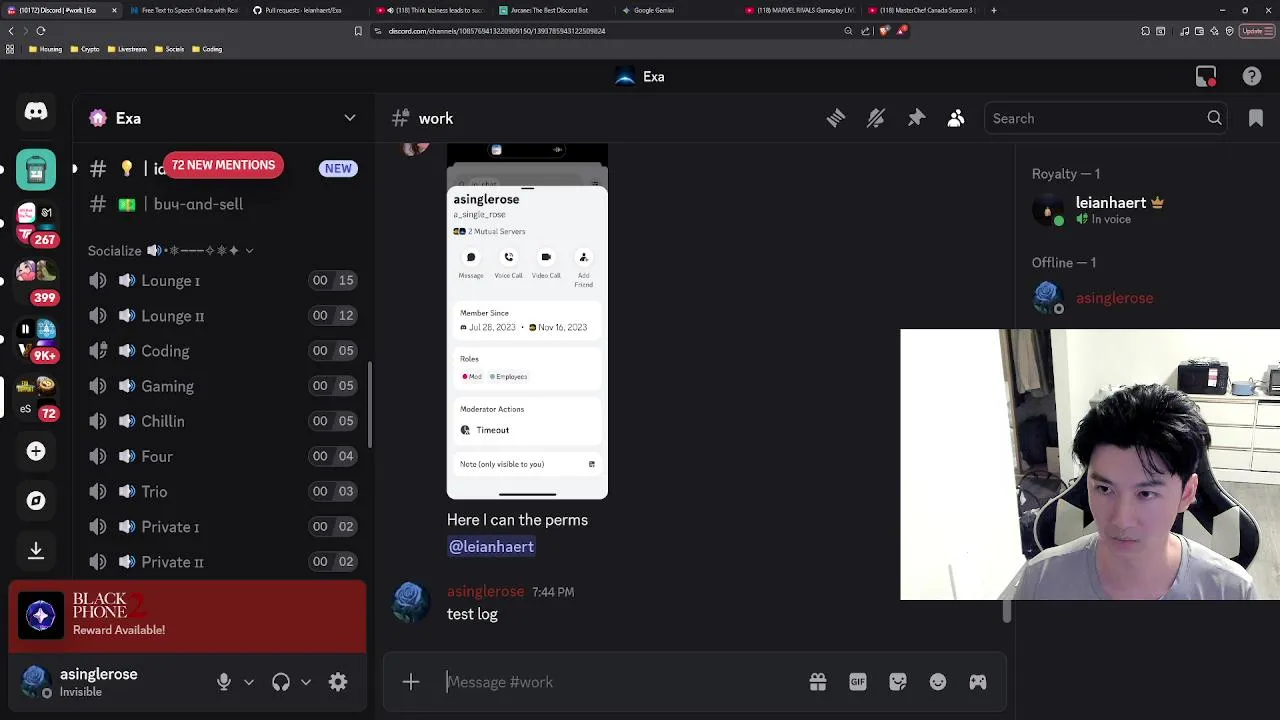Click asinglerose username in message
Image resolution: width=1280 pixels, height=720 pixels.
[485, 592]
